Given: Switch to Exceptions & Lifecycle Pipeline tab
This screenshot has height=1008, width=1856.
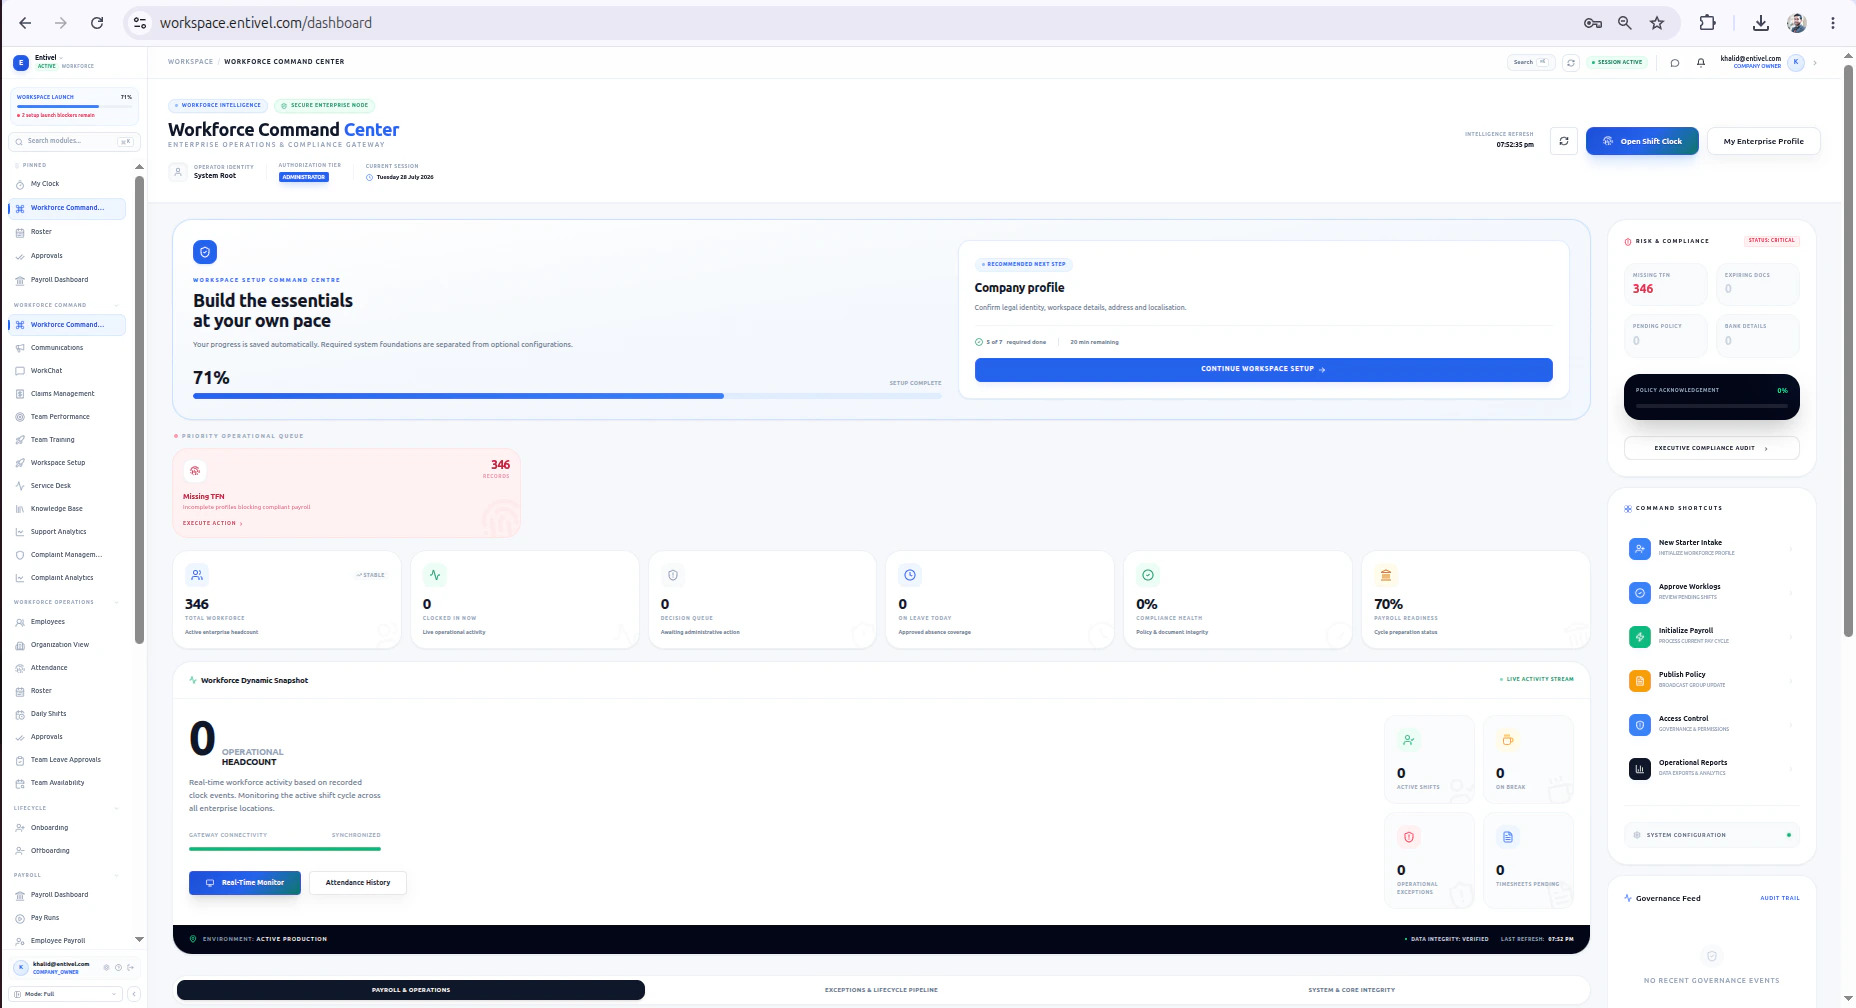Looking at the screenshot, I should (x=881, y=990).
